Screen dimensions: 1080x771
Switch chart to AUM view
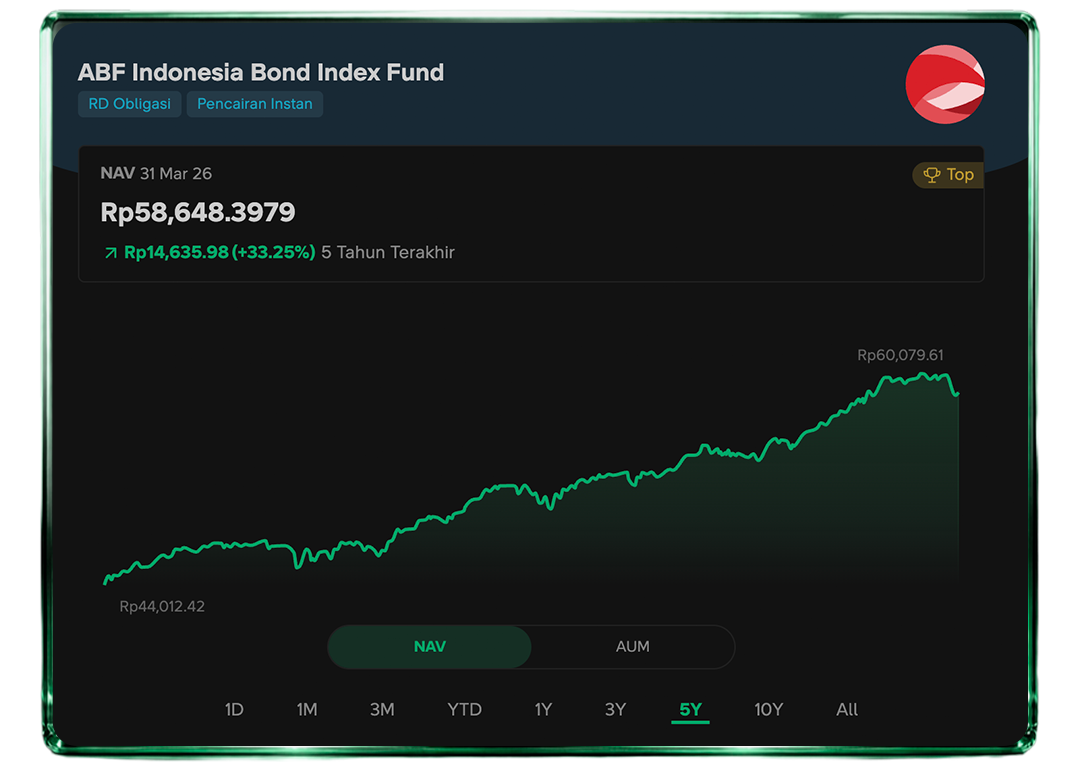632,646
